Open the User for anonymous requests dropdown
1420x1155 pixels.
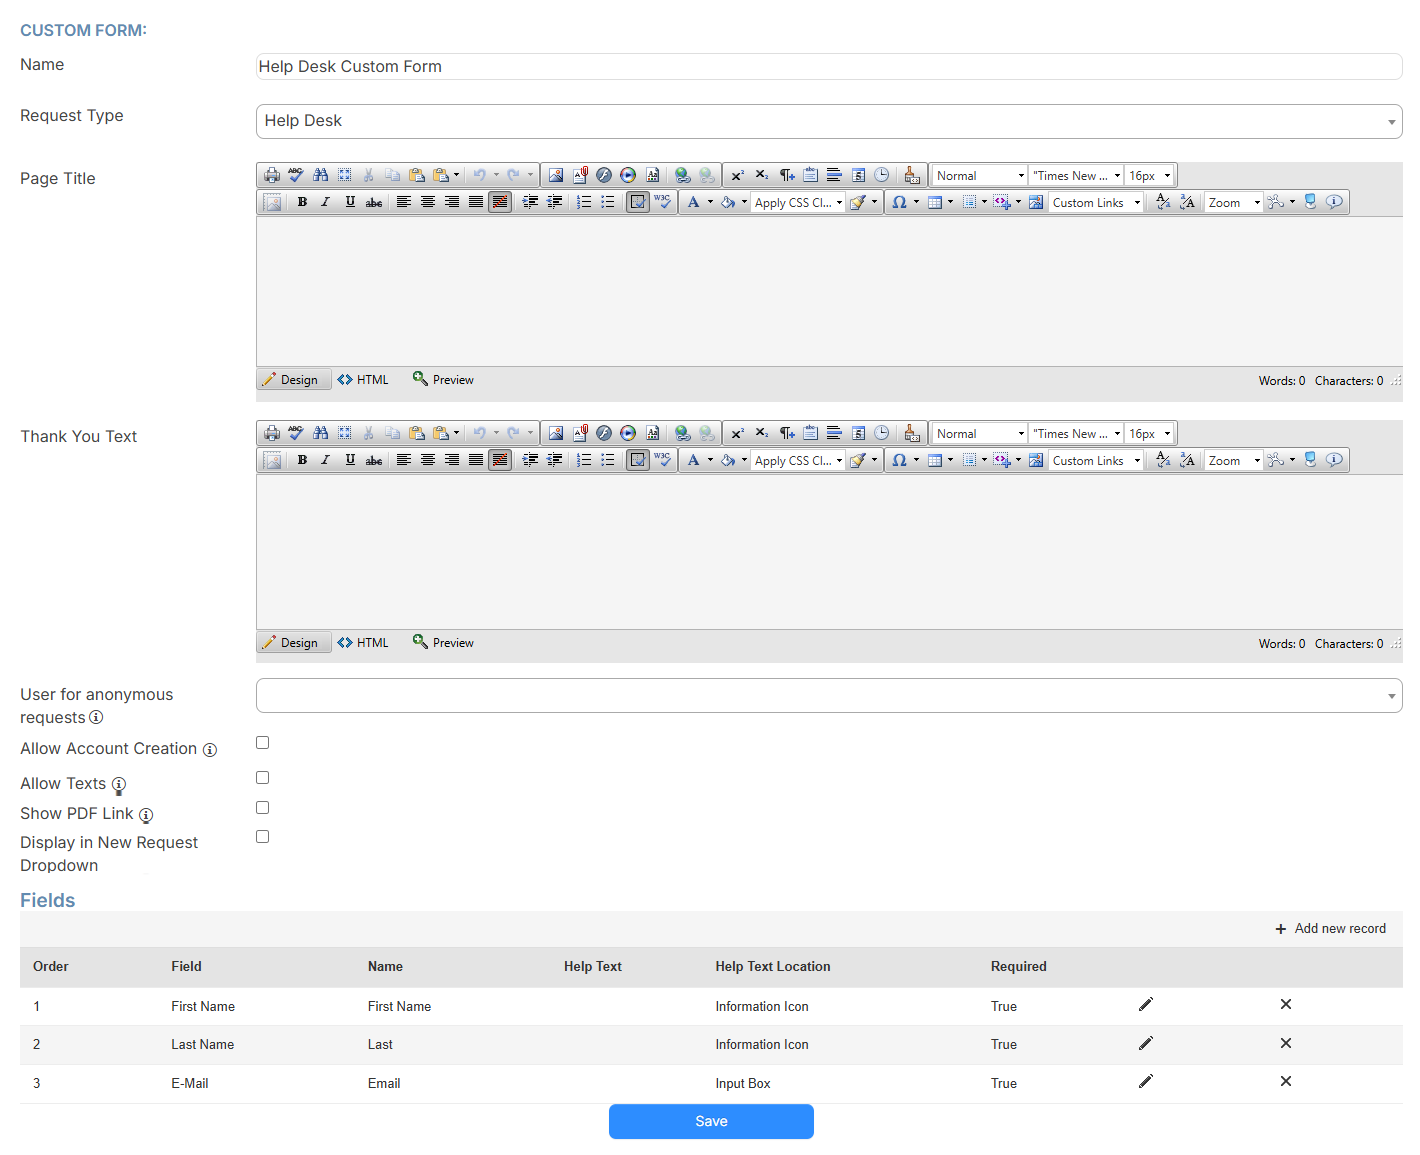[1391, 695]
